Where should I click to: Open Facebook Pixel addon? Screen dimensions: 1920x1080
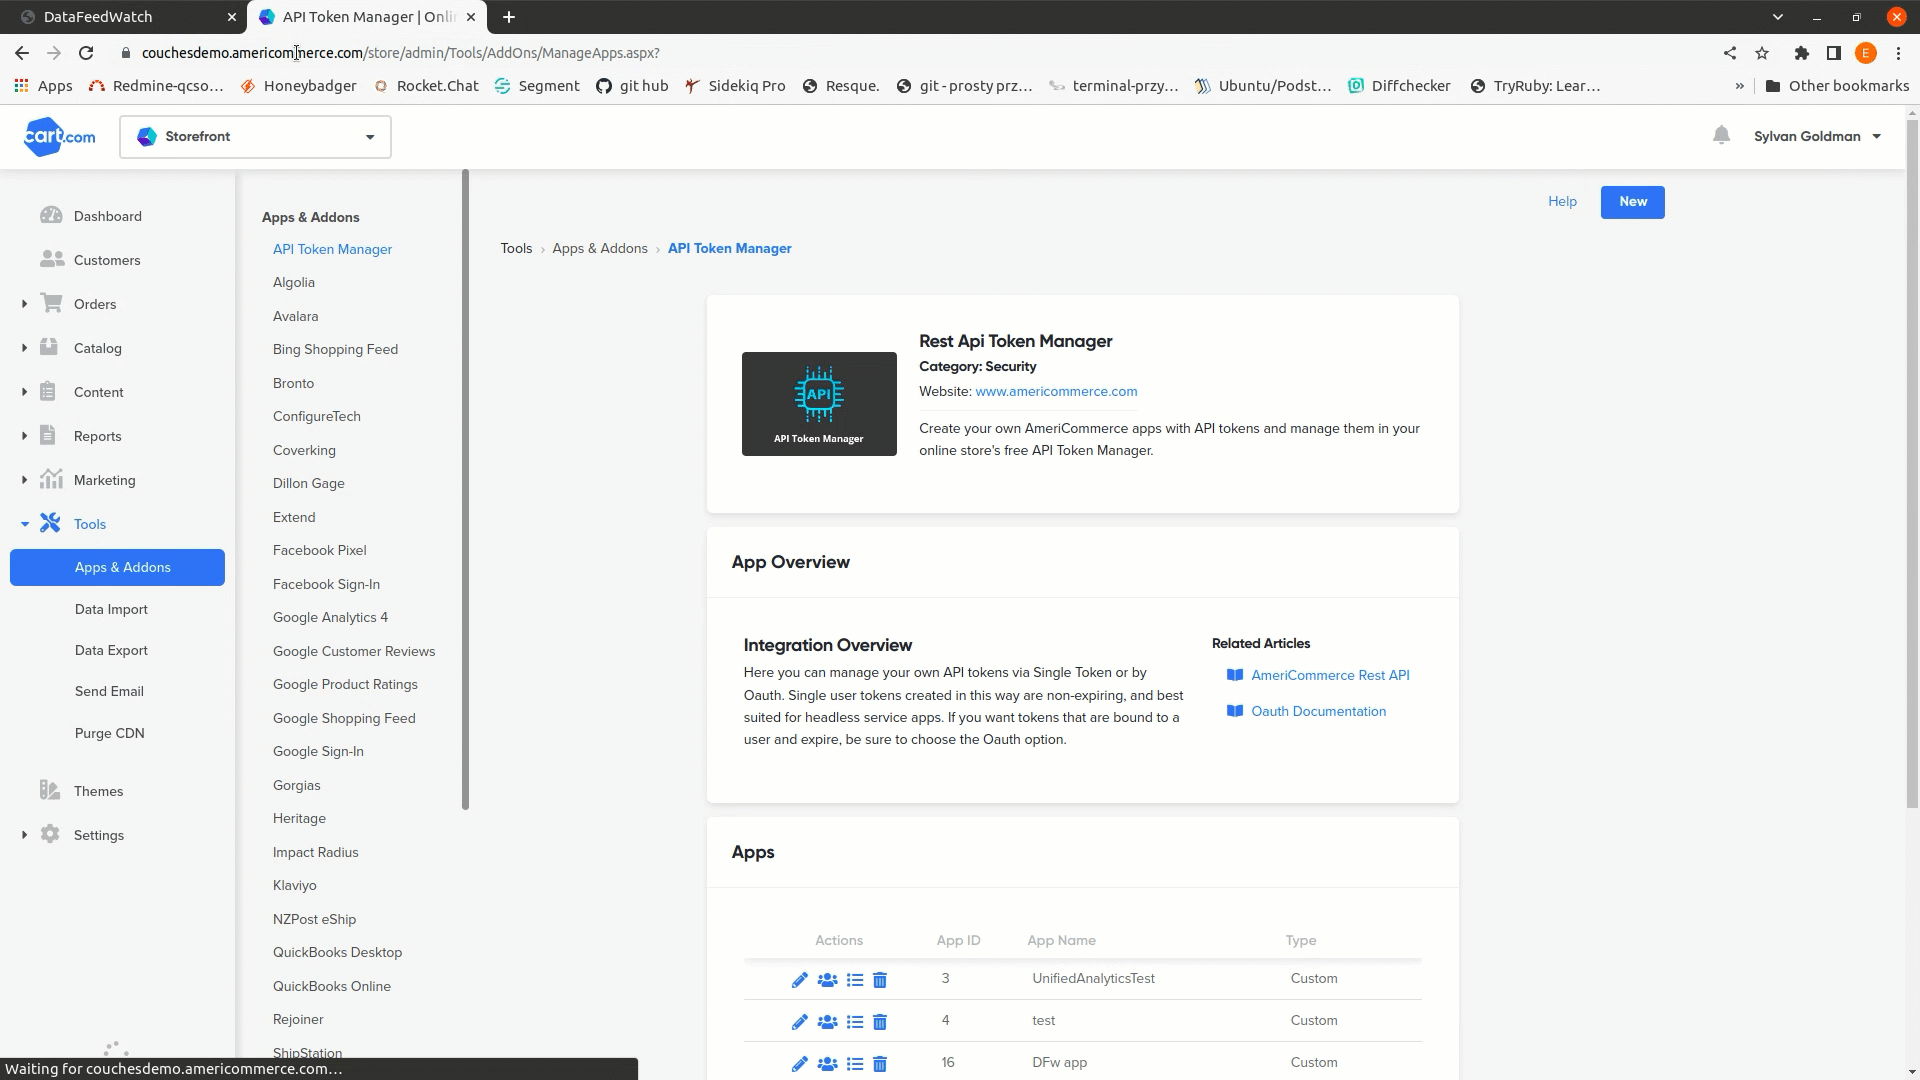click(x=320, y=551)
